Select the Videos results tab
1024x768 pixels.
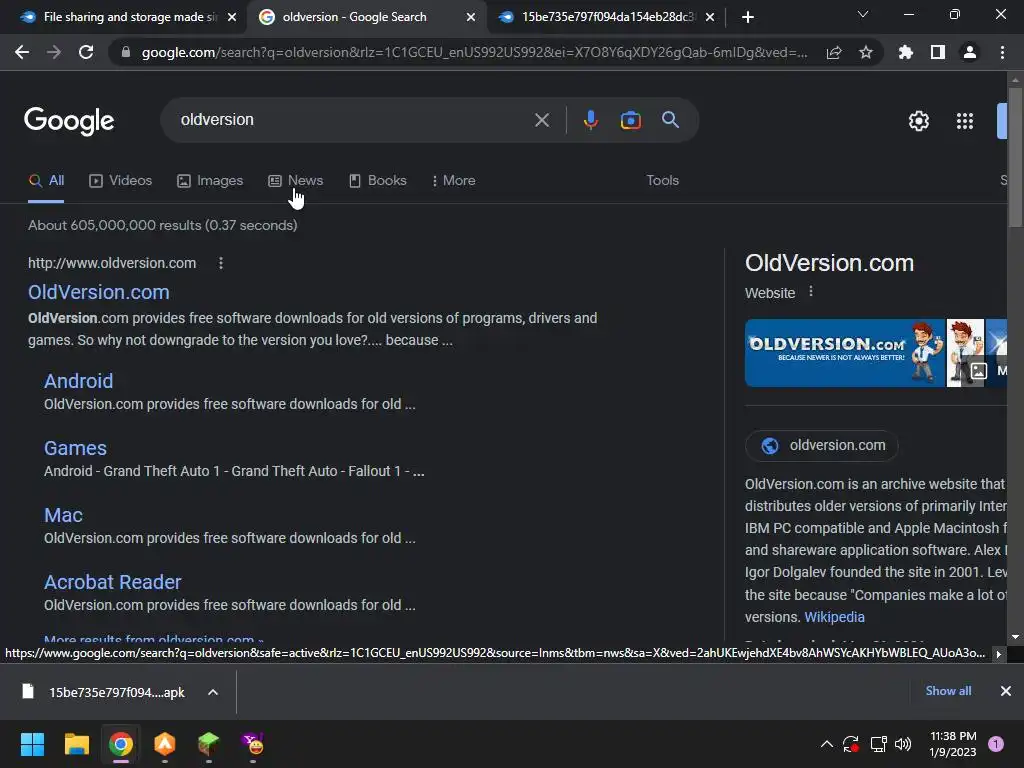click(x=121, y=181)
